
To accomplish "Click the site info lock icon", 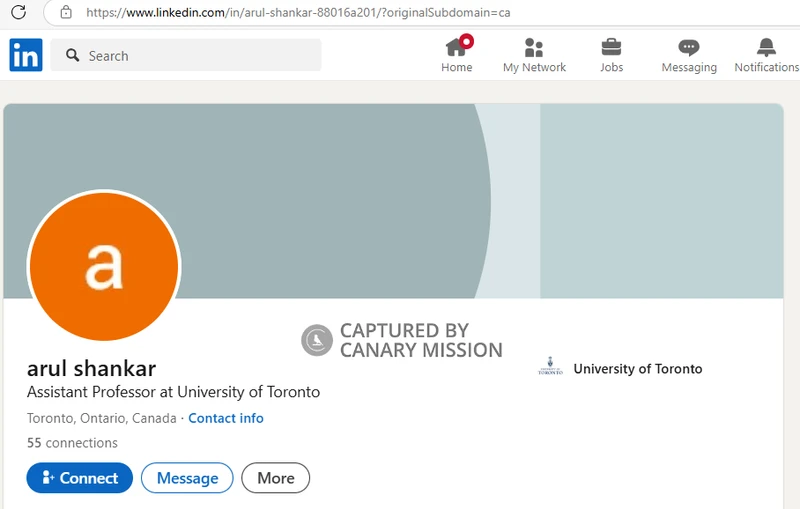I will click(66, 12).
